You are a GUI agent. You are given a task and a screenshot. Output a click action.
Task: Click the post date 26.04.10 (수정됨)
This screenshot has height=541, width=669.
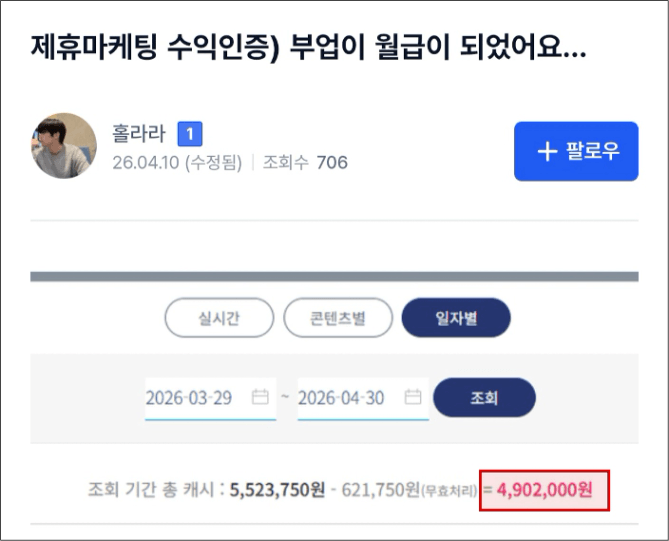[x=177, y=163]
